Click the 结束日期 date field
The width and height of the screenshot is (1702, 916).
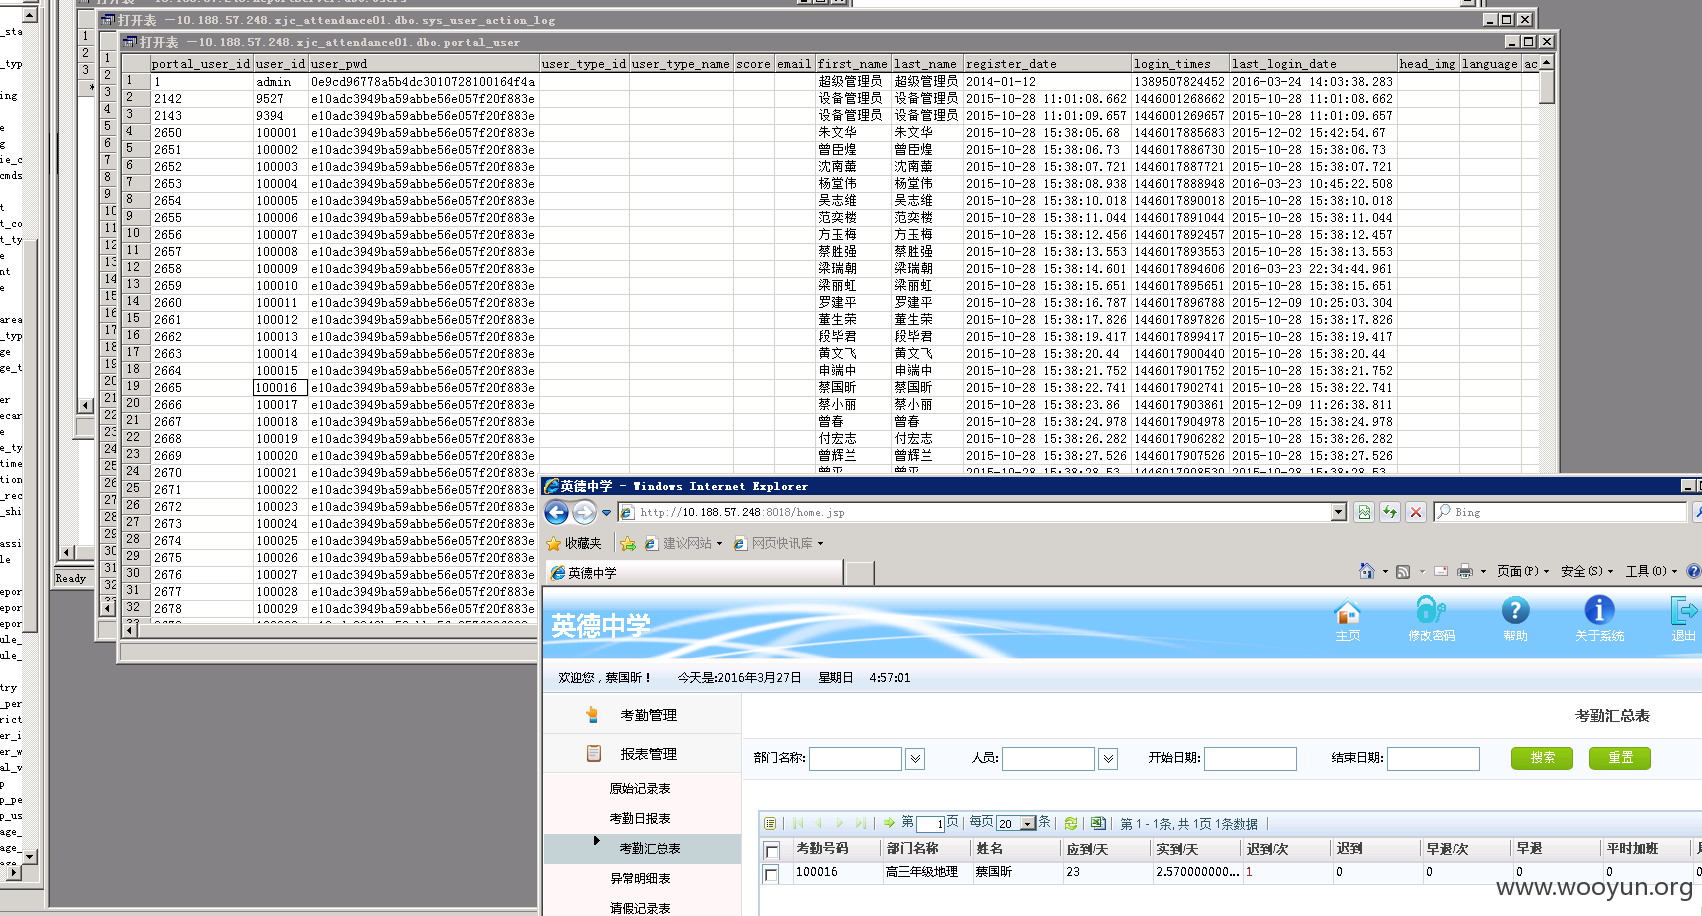(x=1433, y=759)
